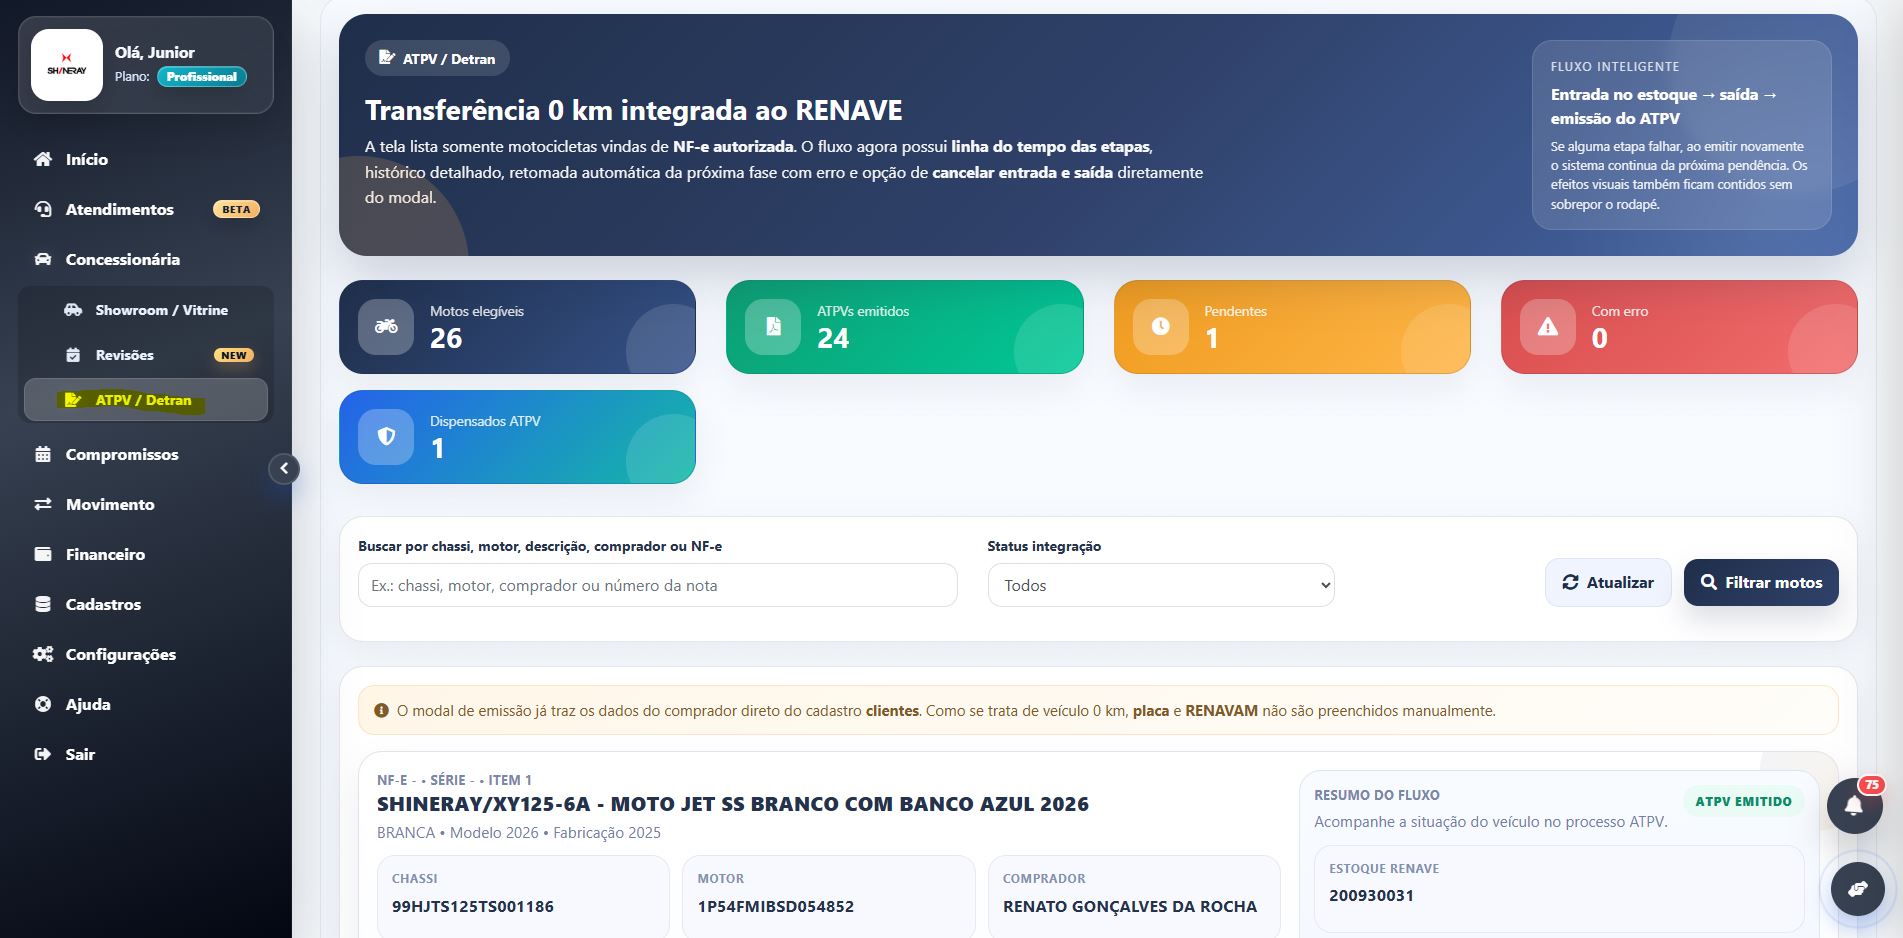The height and width of the screenshot is (938, 1903).
Task: Click the Início home icon
Action: point(43,159)
